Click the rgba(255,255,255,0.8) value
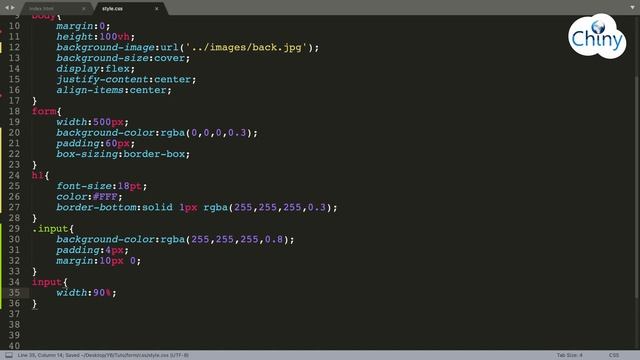 coord(224,239)
